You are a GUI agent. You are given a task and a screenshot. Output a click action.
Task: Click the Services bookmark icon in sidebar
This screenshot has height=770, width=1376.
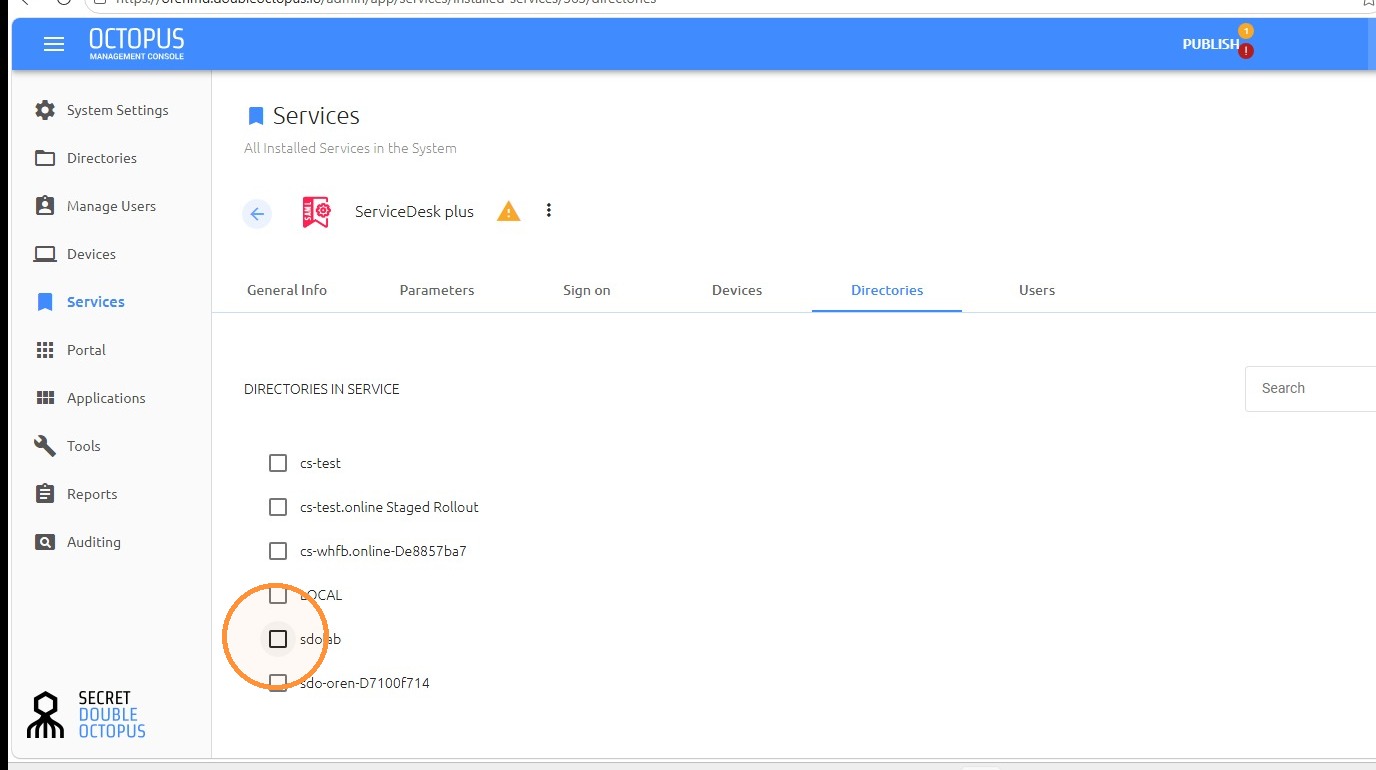[x=45, y=302]
